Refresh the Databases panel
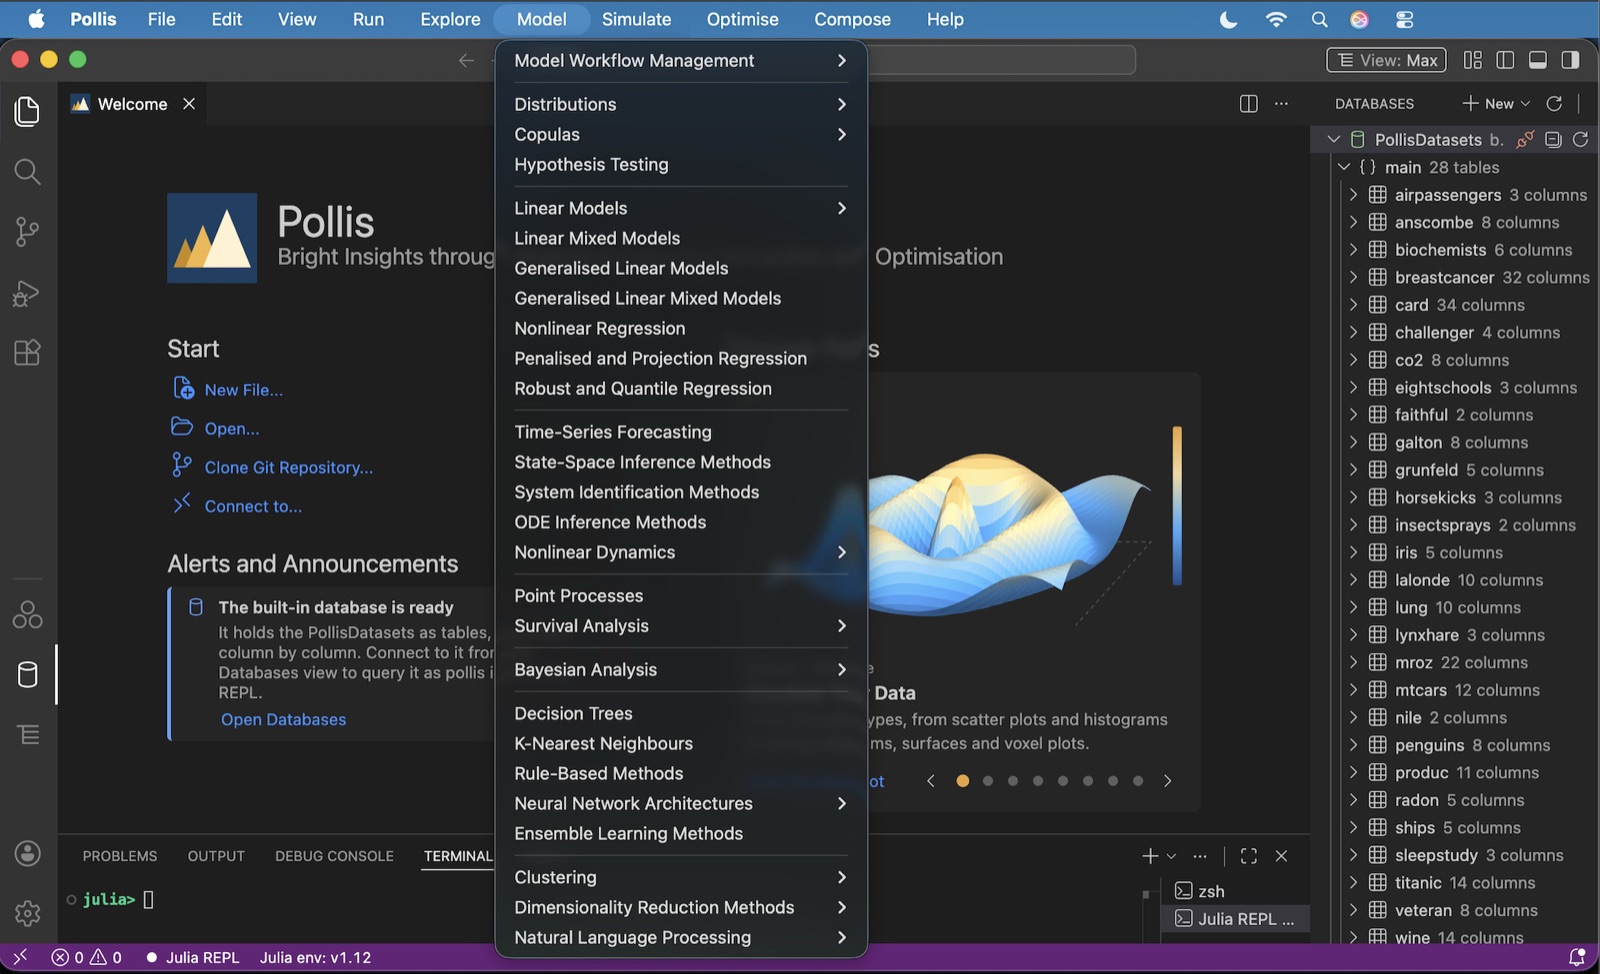Screen dimensions: 1600x974 pyautogui.click(x=1554, y=103)
